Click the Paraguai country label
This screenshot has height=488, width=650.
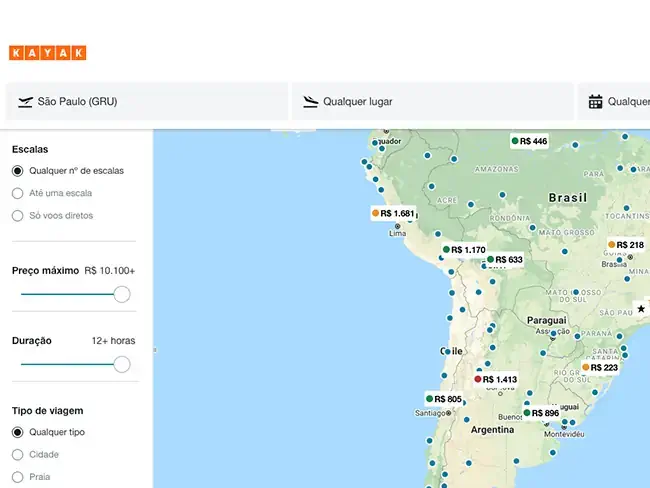[x=546, y=320]
